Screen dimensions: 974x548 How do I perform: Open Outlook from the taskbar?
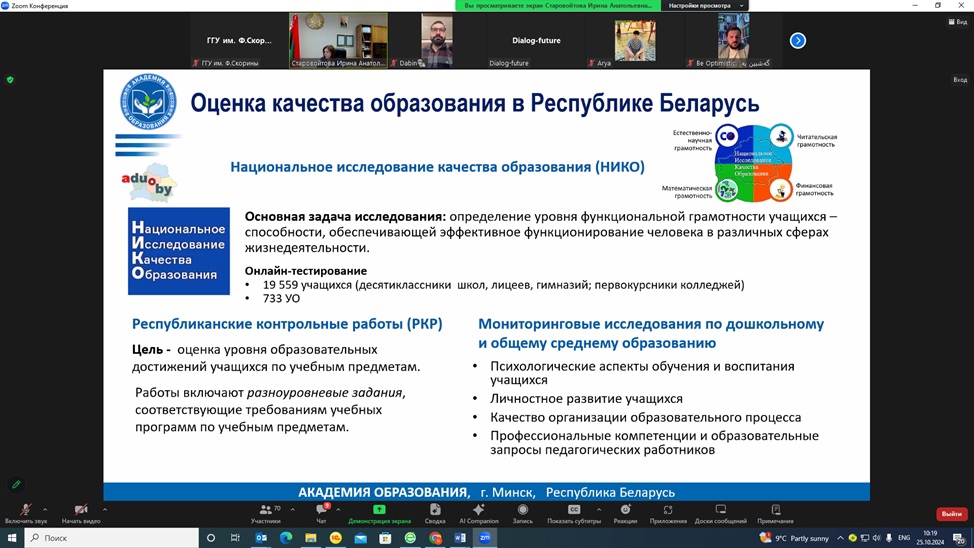[261, 538]
